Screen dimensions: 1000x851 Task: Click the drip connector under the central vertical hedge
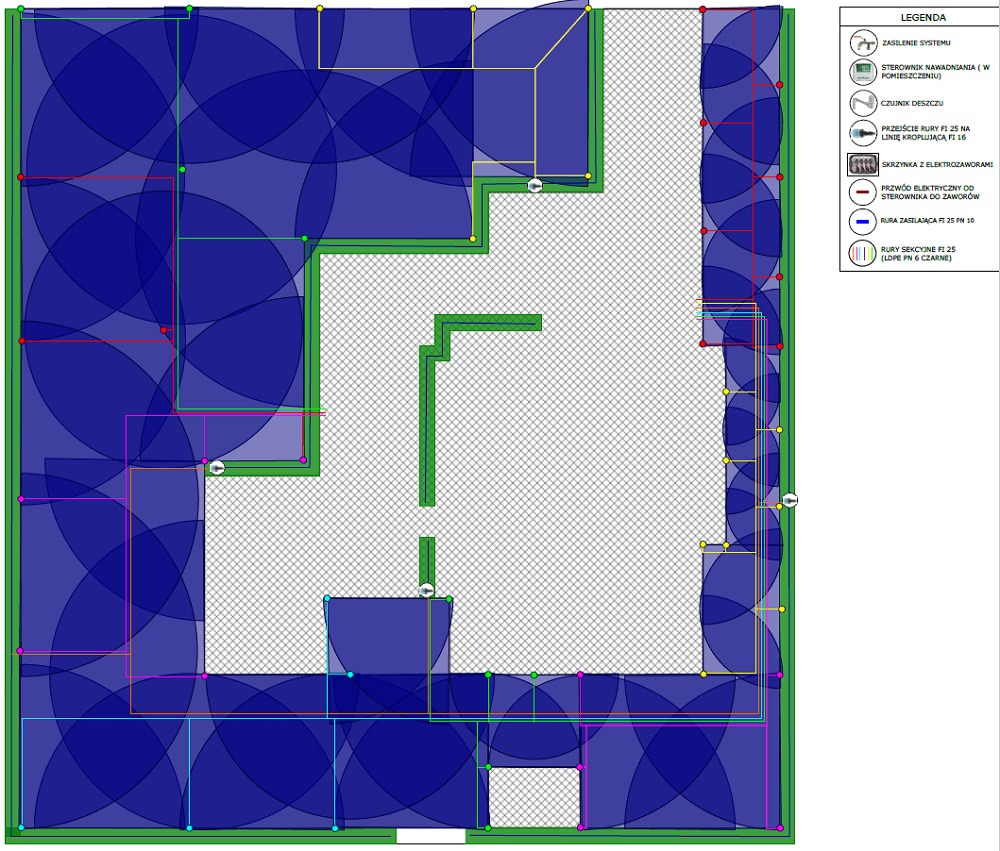427,590
